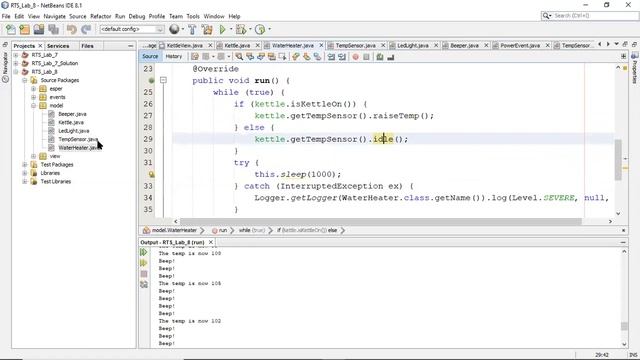Click the History view button
Screen dimensions: 640x360
click(x=173, y=56)
